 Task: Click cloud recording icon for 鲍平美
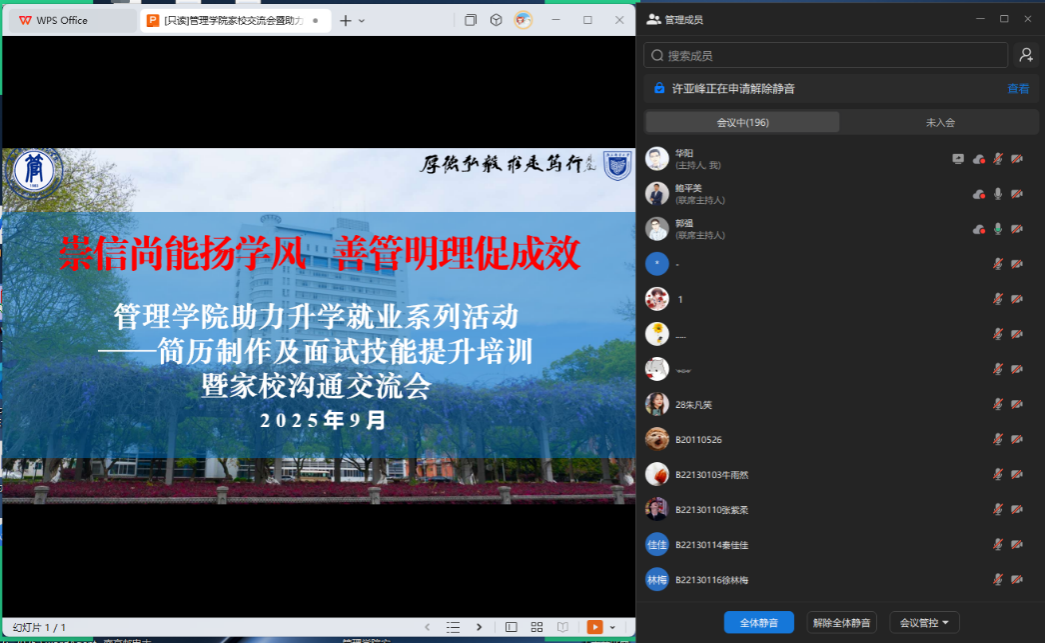(978, 194)
